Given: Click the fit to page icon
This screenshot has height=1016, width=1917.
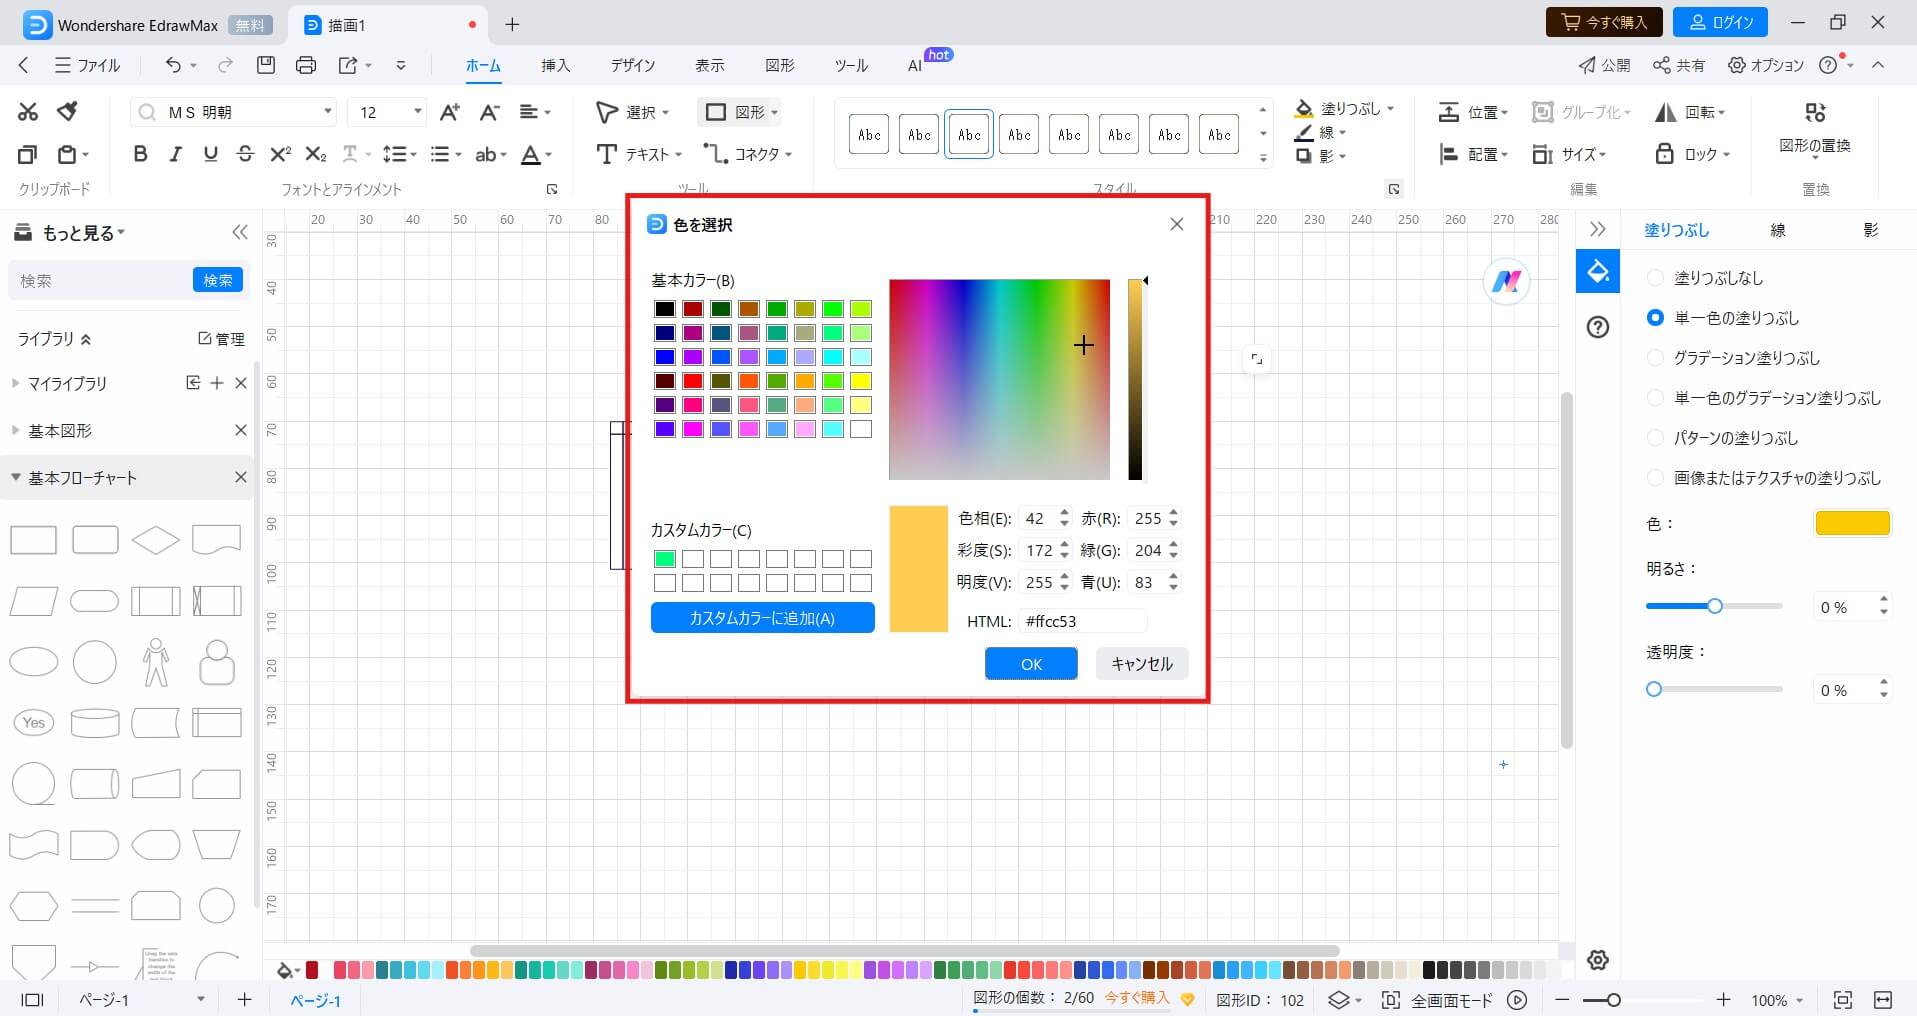Looking at the screenshot, I should [1842, 1000].
